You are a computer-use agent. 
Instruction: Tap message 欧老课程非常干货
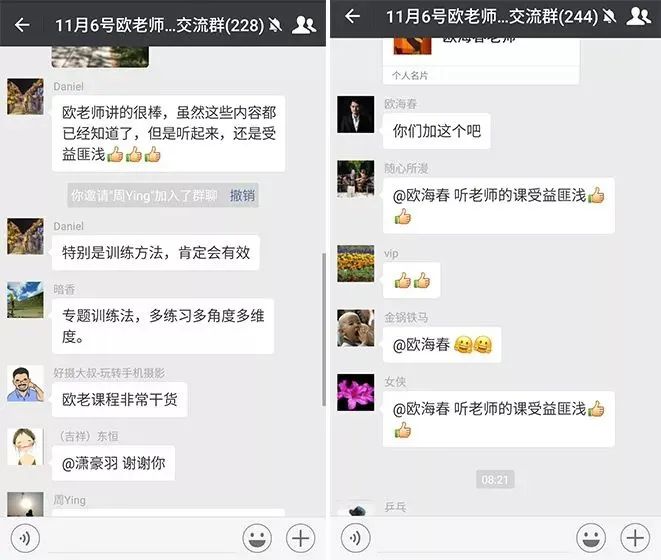(x=120, y=399)
